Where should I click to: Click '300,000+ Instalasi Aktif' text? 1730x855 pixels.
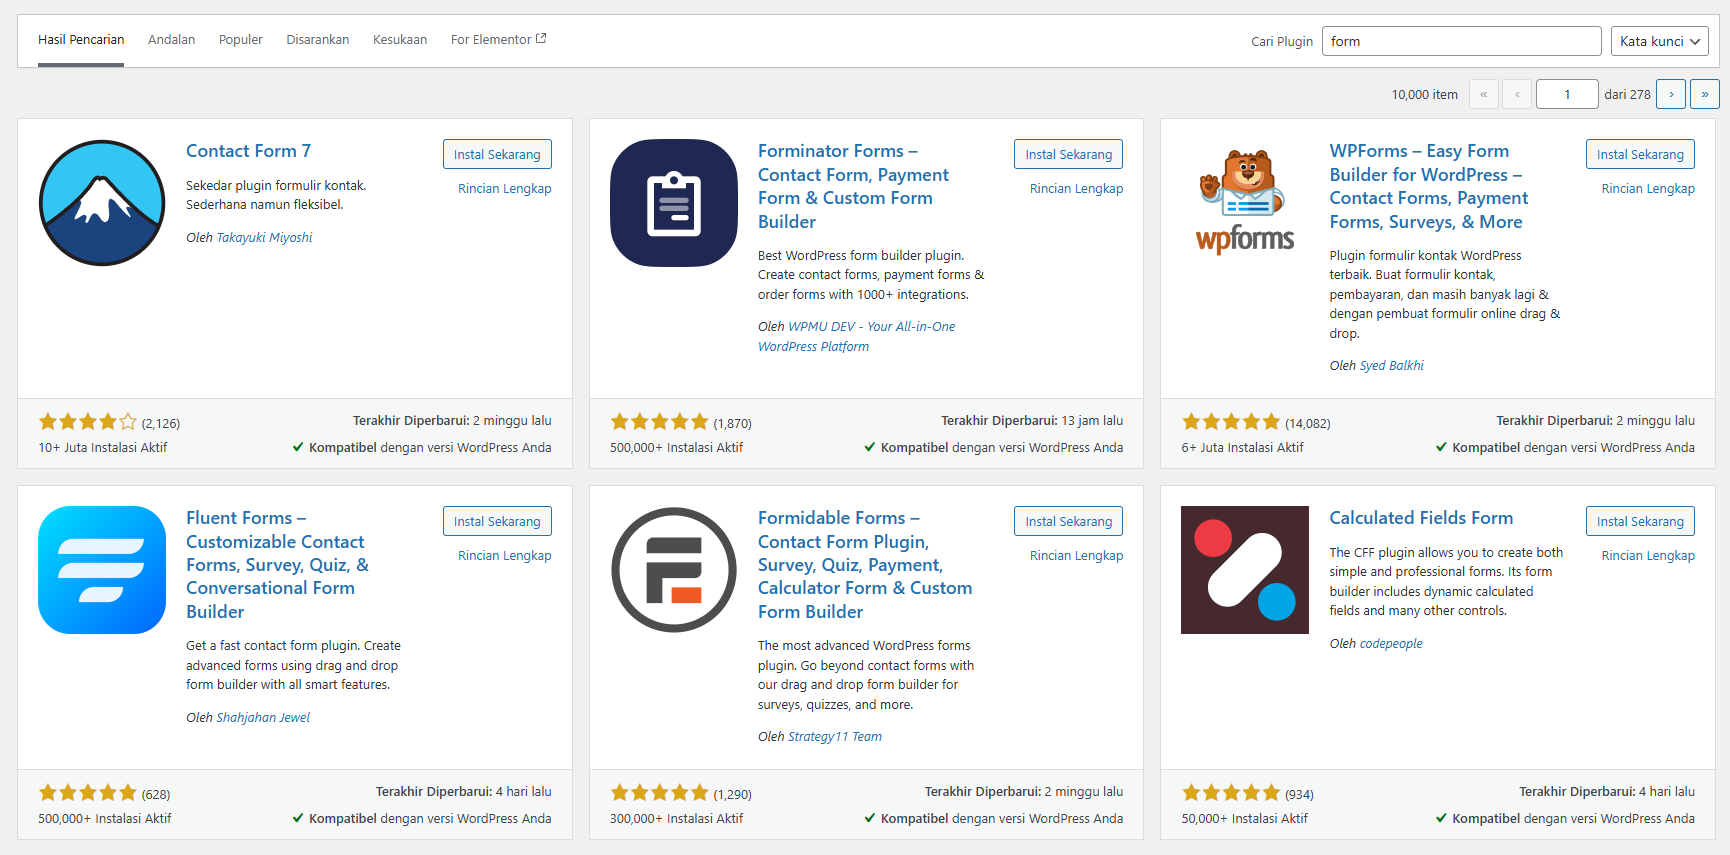676,819
